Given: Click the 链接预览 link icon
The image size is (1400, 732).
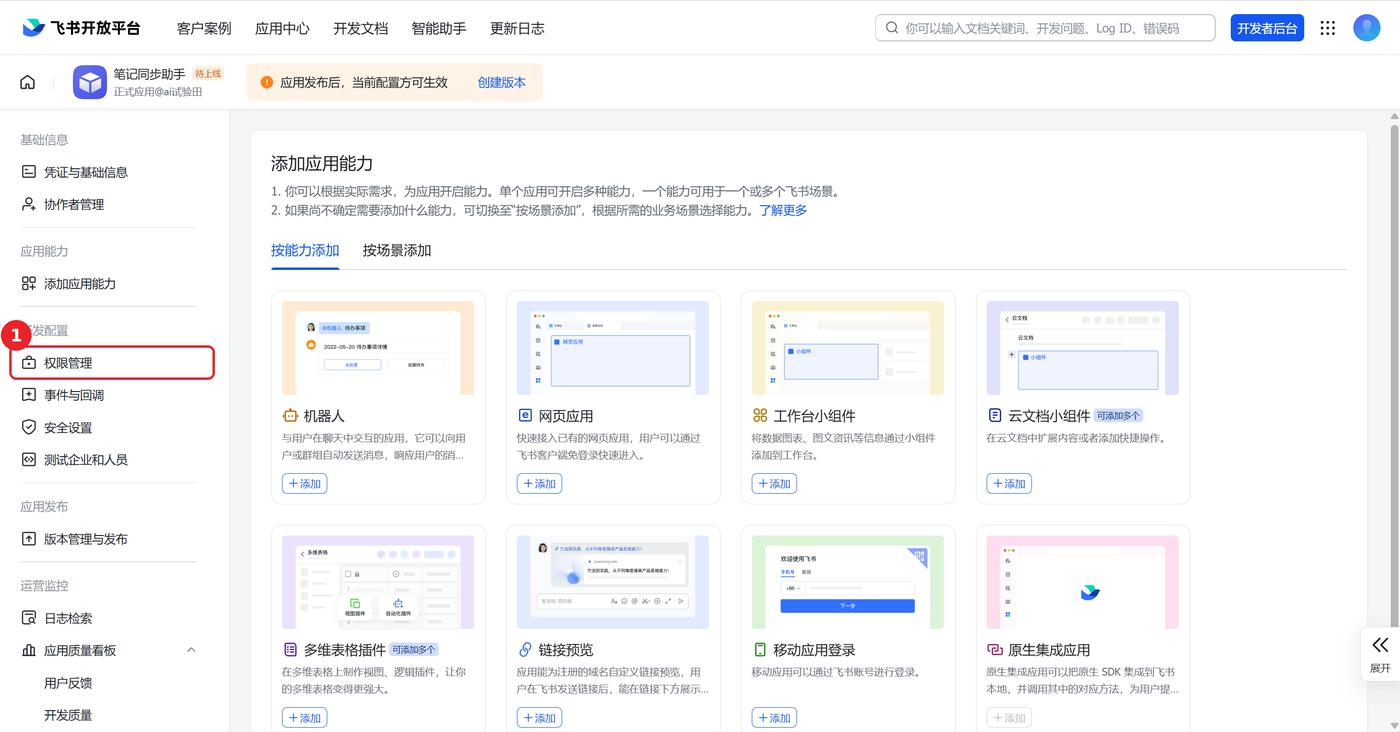Looking at the screenshot, I should click(x=525, y=649).
